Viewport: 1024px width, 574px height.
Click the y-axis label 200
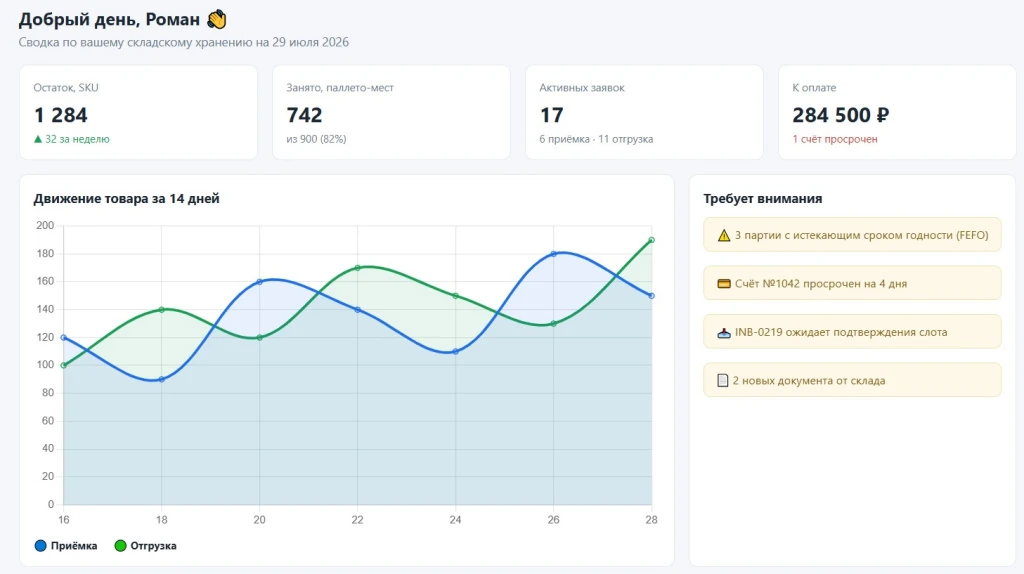(45, 225)
